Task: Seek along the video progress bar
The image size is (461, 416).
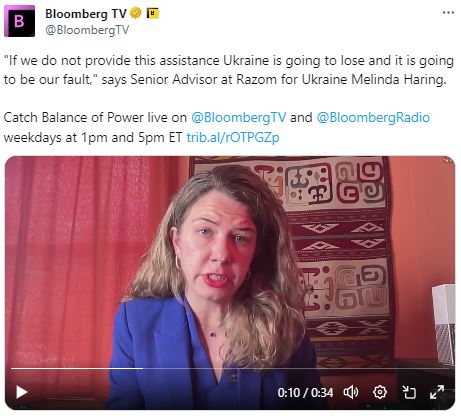Action: tap(230, 368)
